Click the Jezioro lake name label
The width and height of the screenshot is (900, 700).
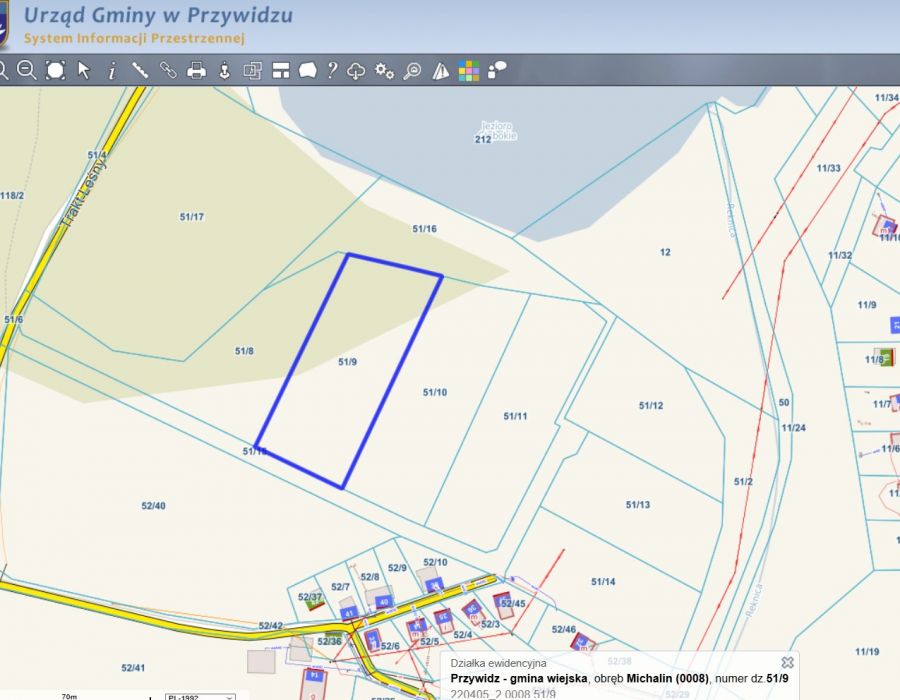496,126
